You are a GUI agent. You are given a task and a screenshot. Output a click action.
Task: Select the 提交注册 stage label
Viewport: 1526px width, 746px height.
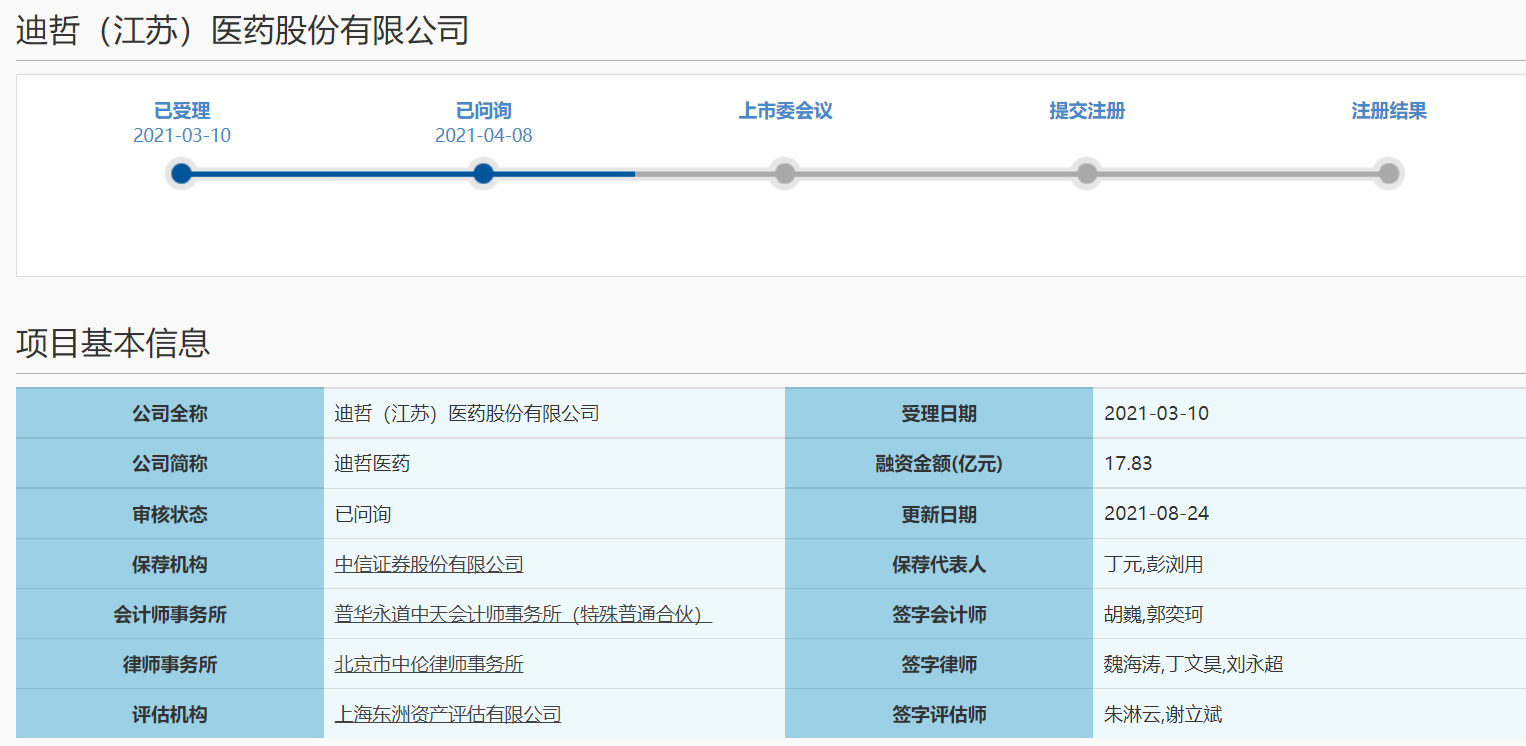tap(1087, 111)
